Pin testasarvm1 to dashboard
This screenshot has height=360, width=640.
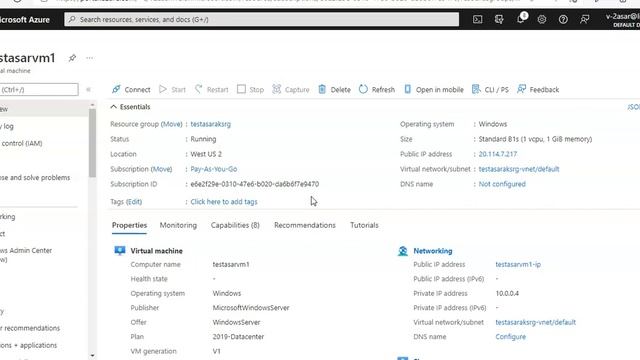pos(72,58)
